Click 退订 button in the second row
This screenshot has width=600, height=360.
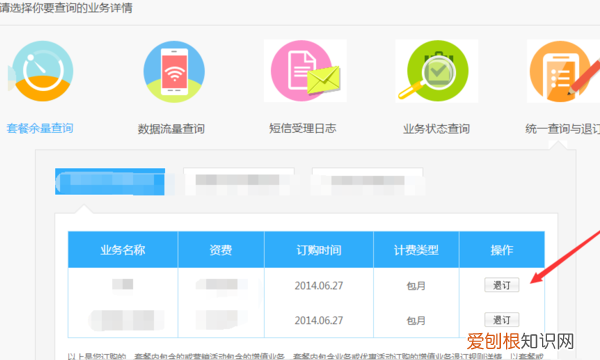point(502,319)
